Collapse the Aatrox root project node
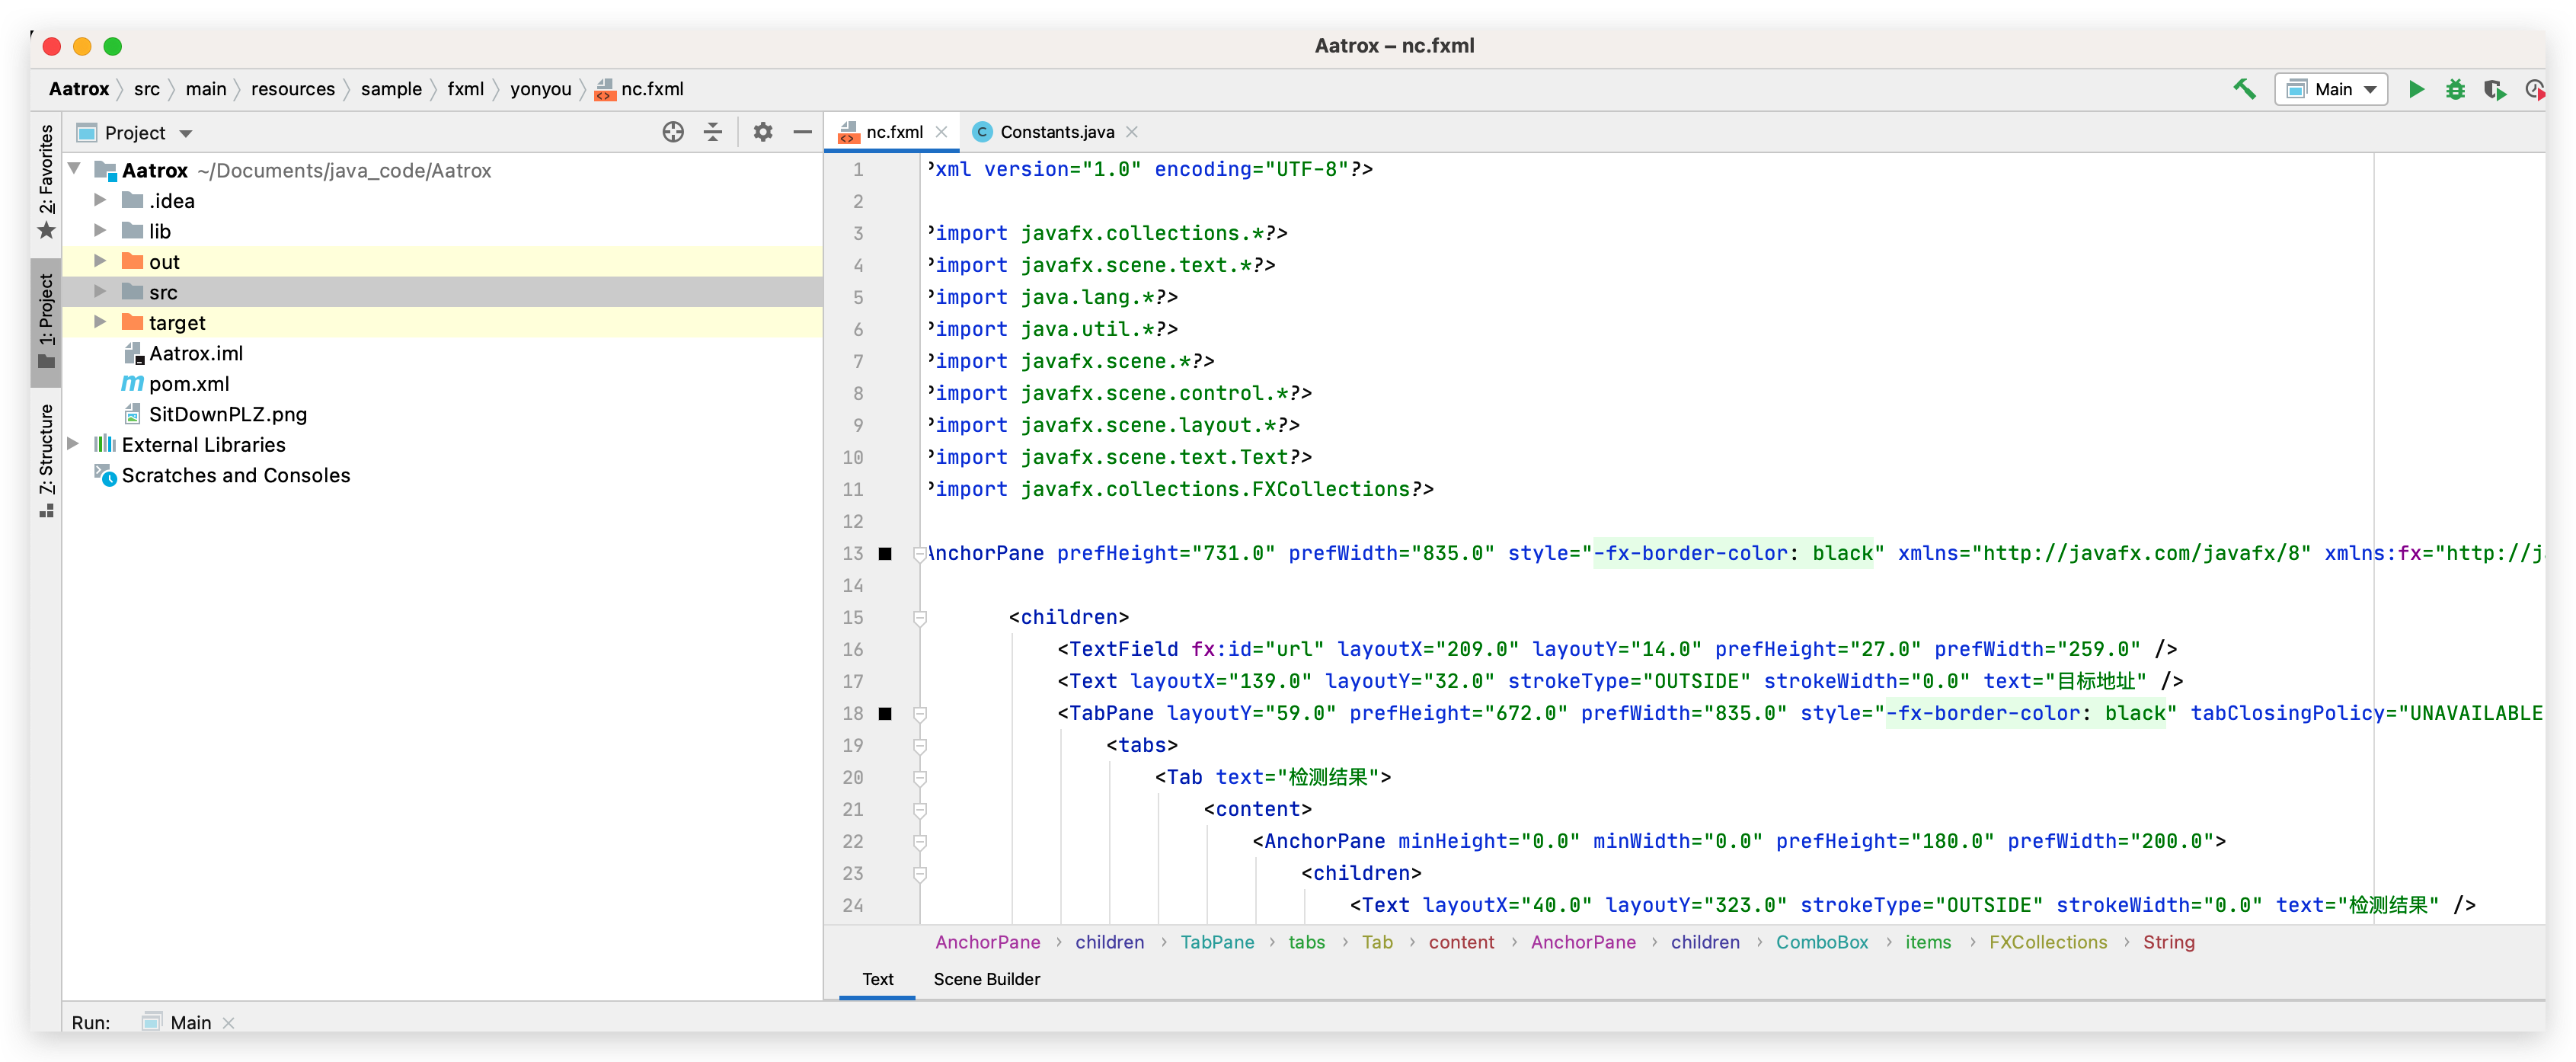The height and width of the screenshot is (1062, 2576). (x=75, y=170)
